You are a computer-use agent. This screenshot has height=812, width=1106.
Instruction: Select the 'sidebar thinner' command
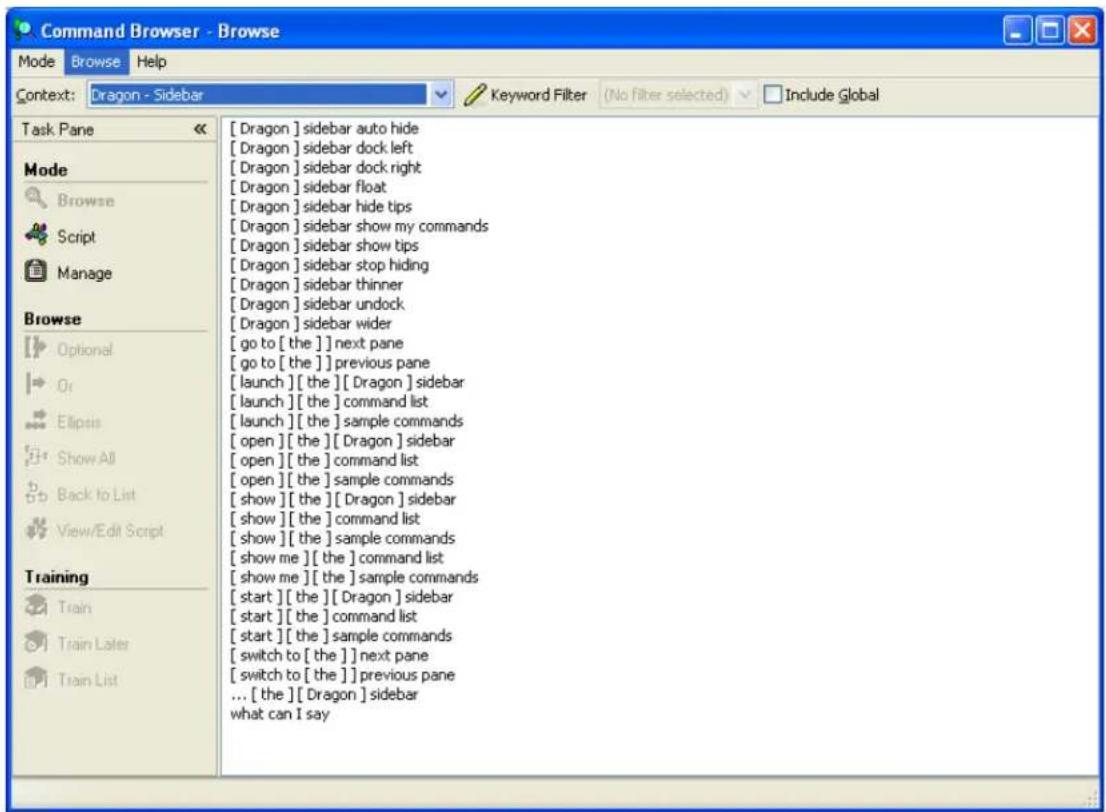[x=317, y=285]
